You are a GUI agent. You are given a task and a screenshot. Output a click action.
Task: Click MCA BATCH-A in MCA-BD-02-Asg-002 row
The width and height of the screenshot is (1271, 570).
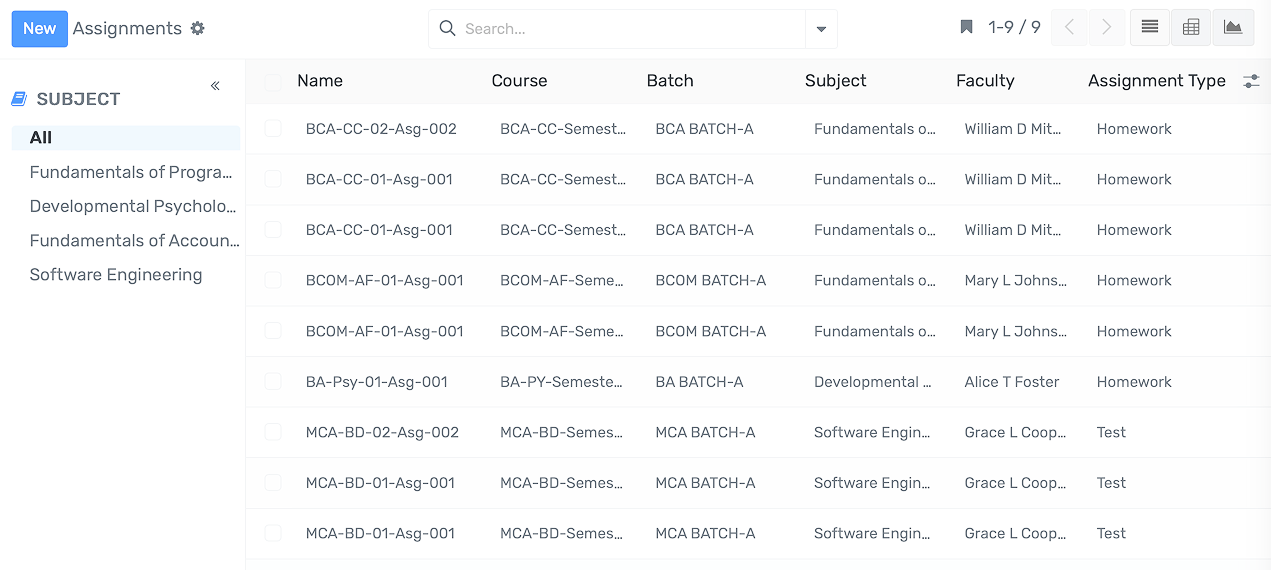pos(705,433)
